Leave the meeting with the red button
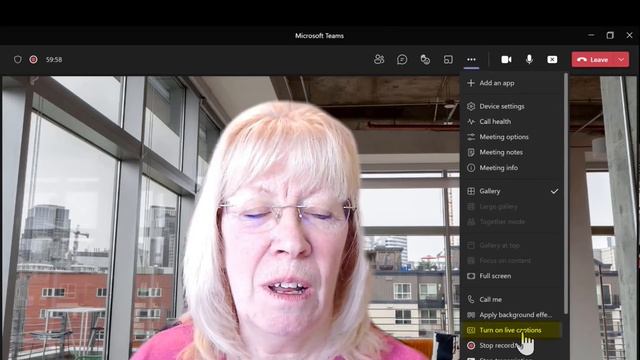Viewport: 640px width, 360px height. coord(594,60)
